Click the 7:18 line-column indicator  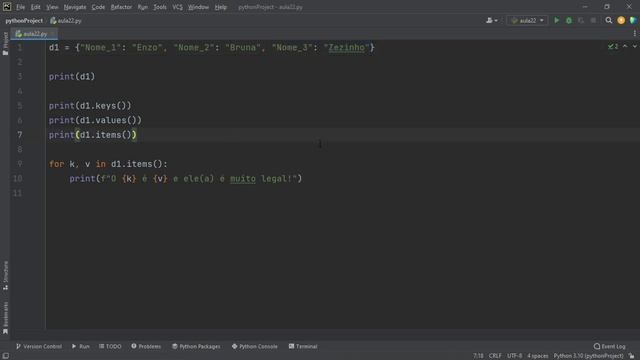[x=478, y=356]
